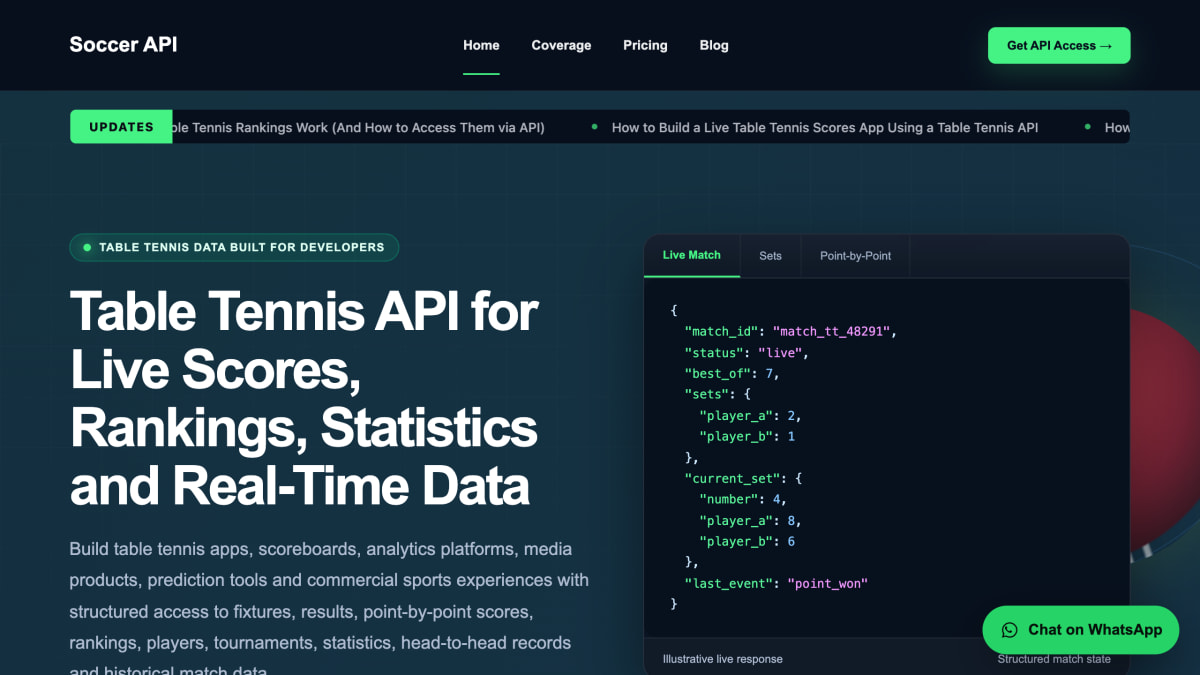
Task: Open the Home nav item
Action: pyautogui.click(x=481, y=45)
